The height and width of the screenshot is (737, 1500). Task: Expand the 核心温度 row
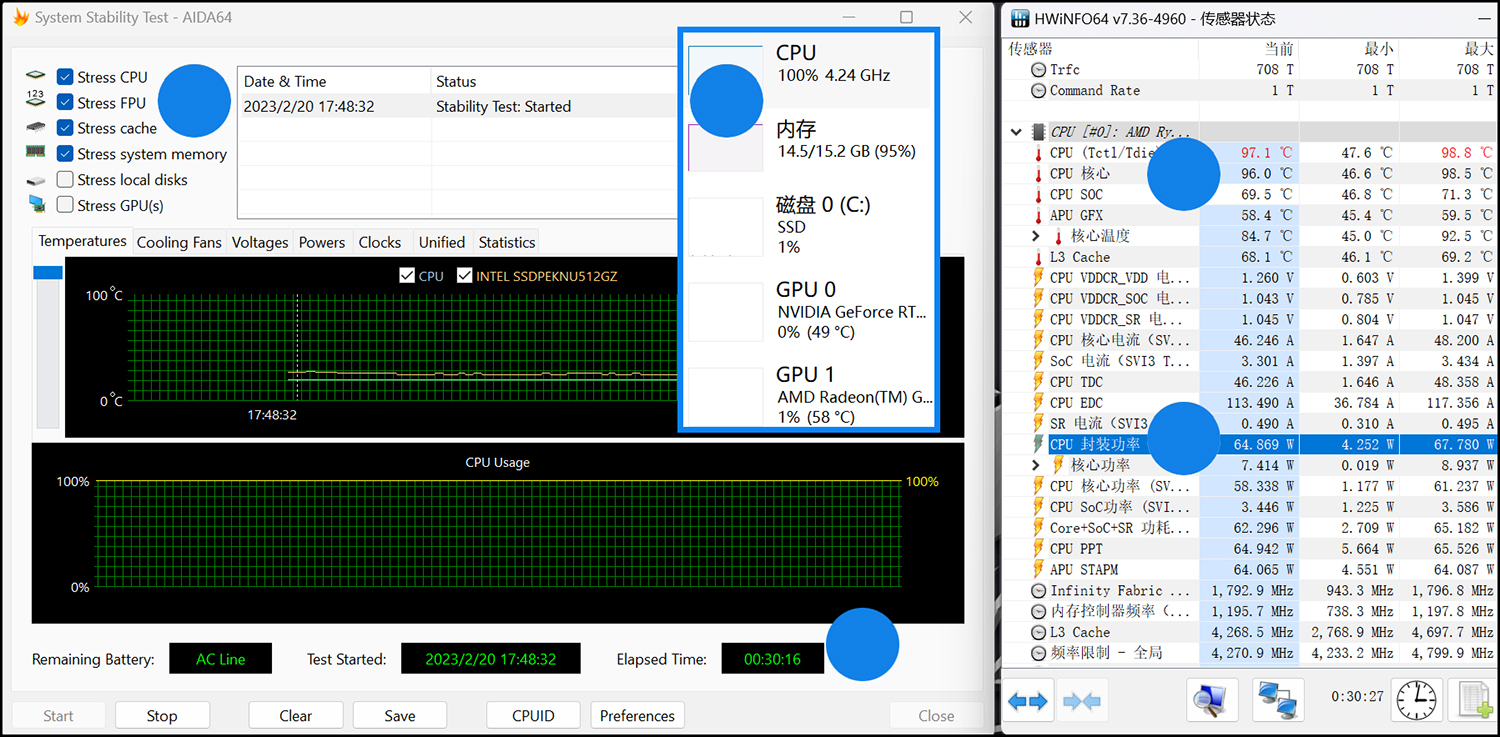point(1036,236)
